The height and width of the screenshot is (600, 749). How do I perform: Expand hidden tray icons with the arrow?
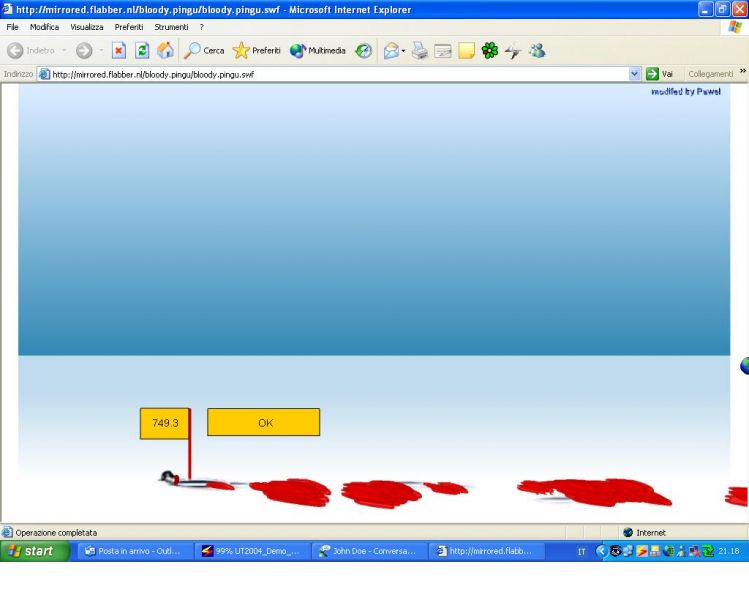pos(601,551)
